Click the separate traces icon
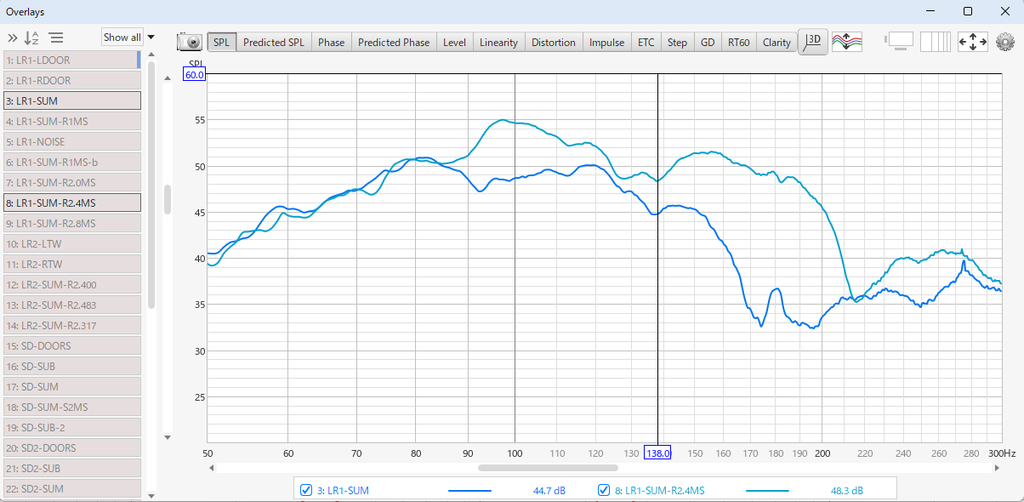The image size is (1024, 502). [x=847, y=42]
